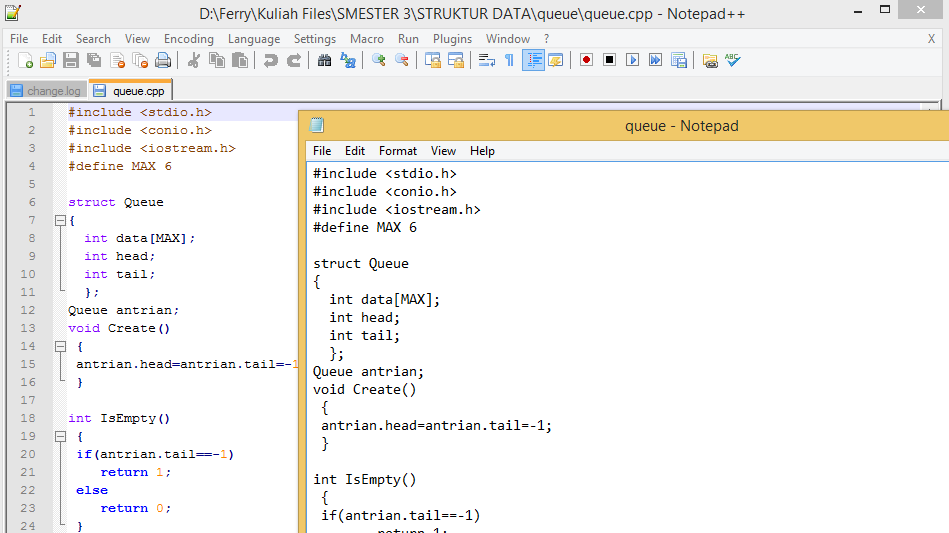Cut selection with the scissors icon

point(194,60)
